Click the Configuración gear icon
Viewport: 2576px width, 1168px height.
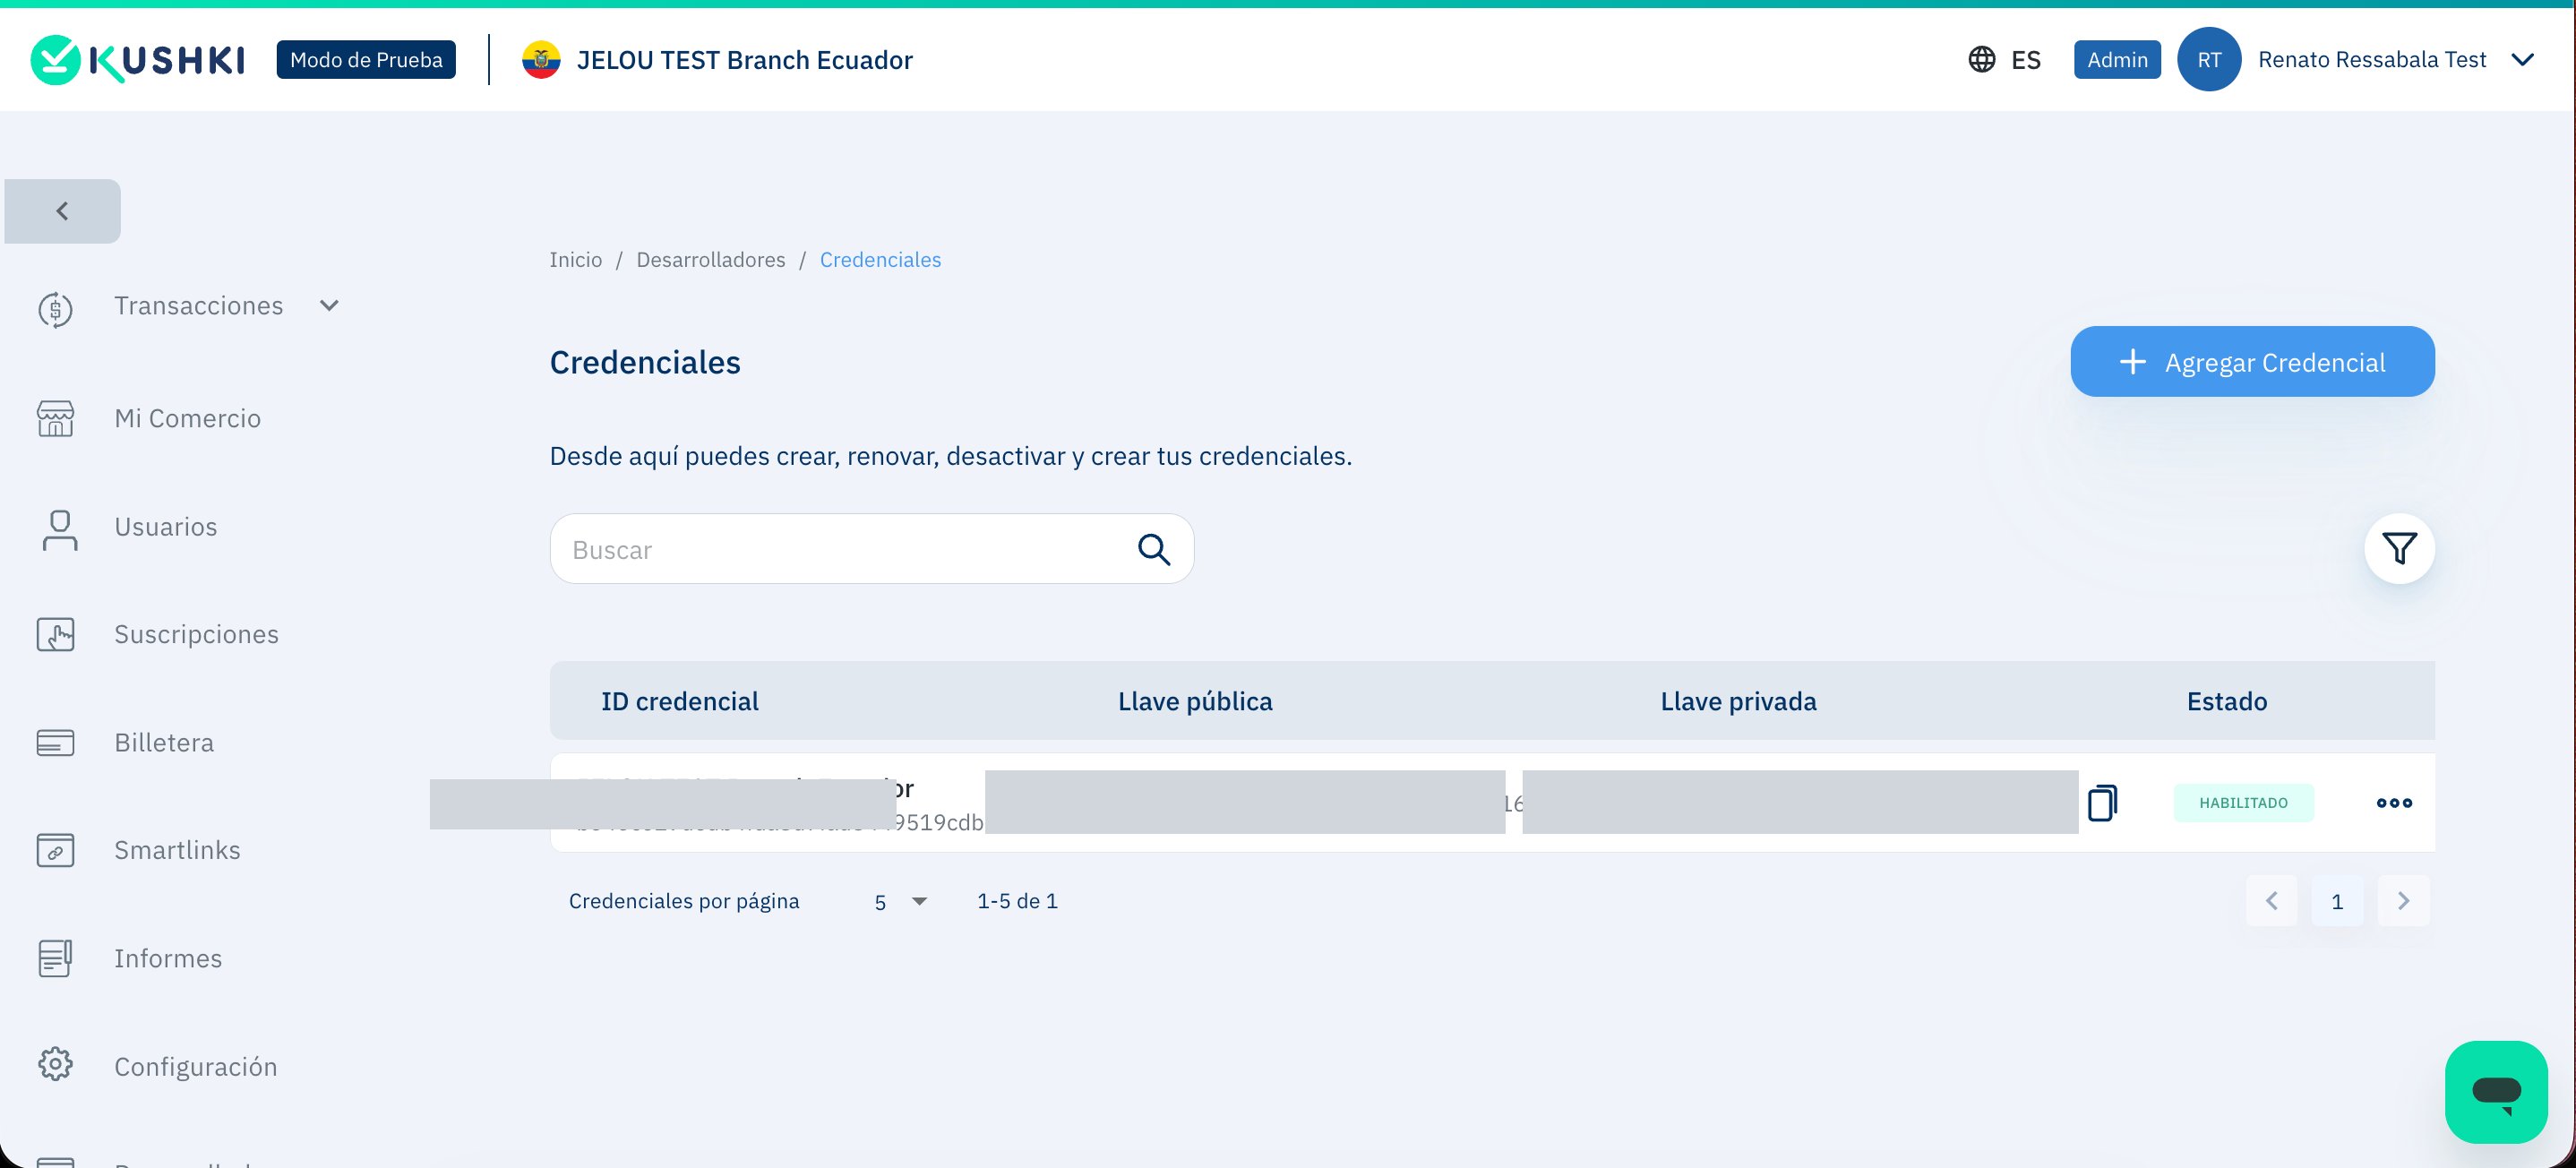tap(55, 1064)
